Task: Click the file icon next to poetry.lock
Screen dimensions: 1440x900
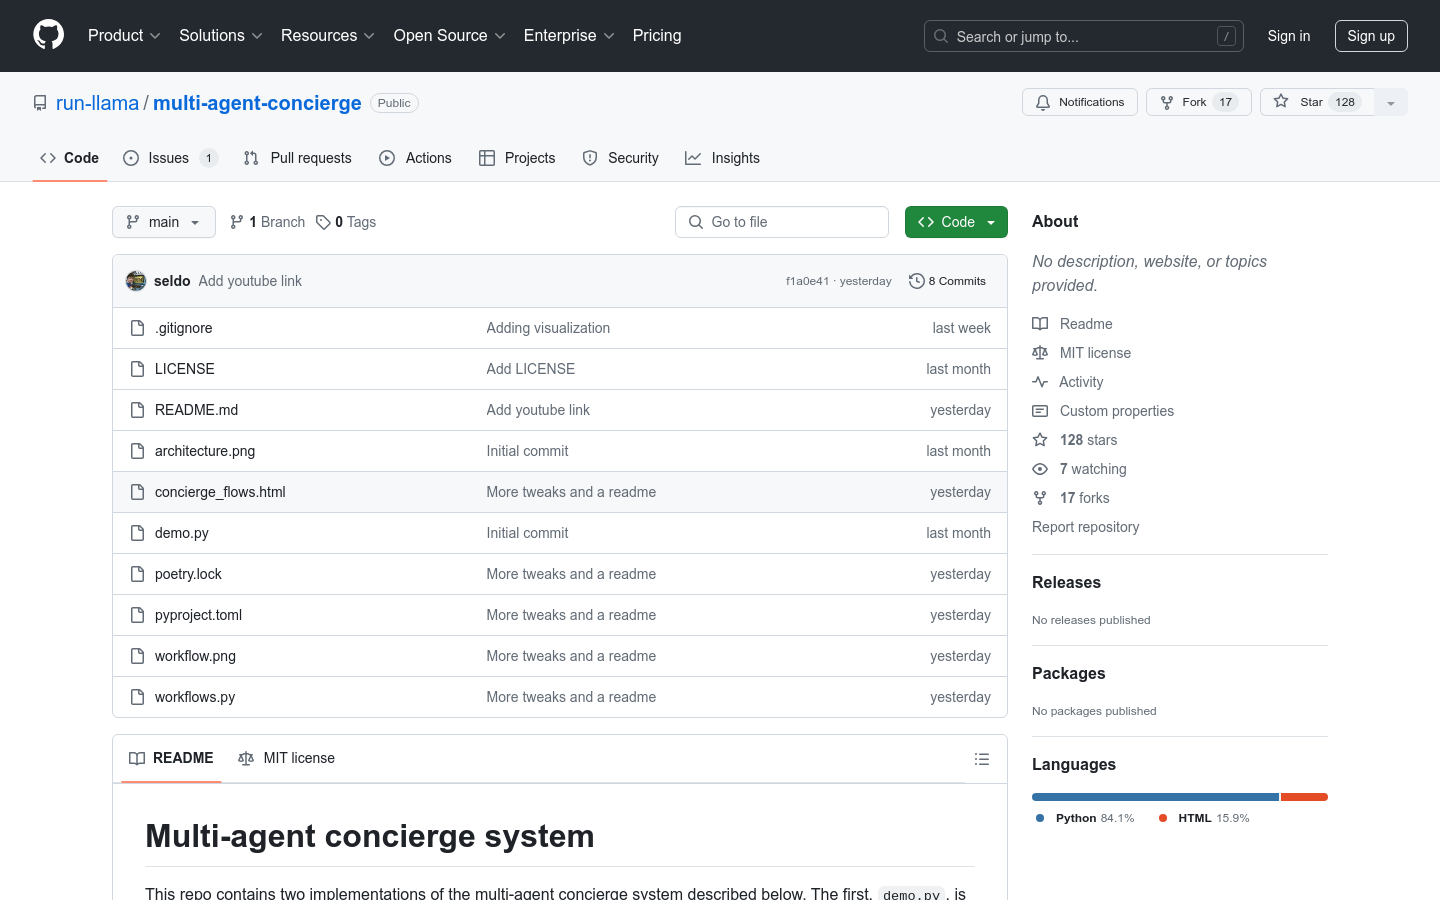Action: click(138, 574)
